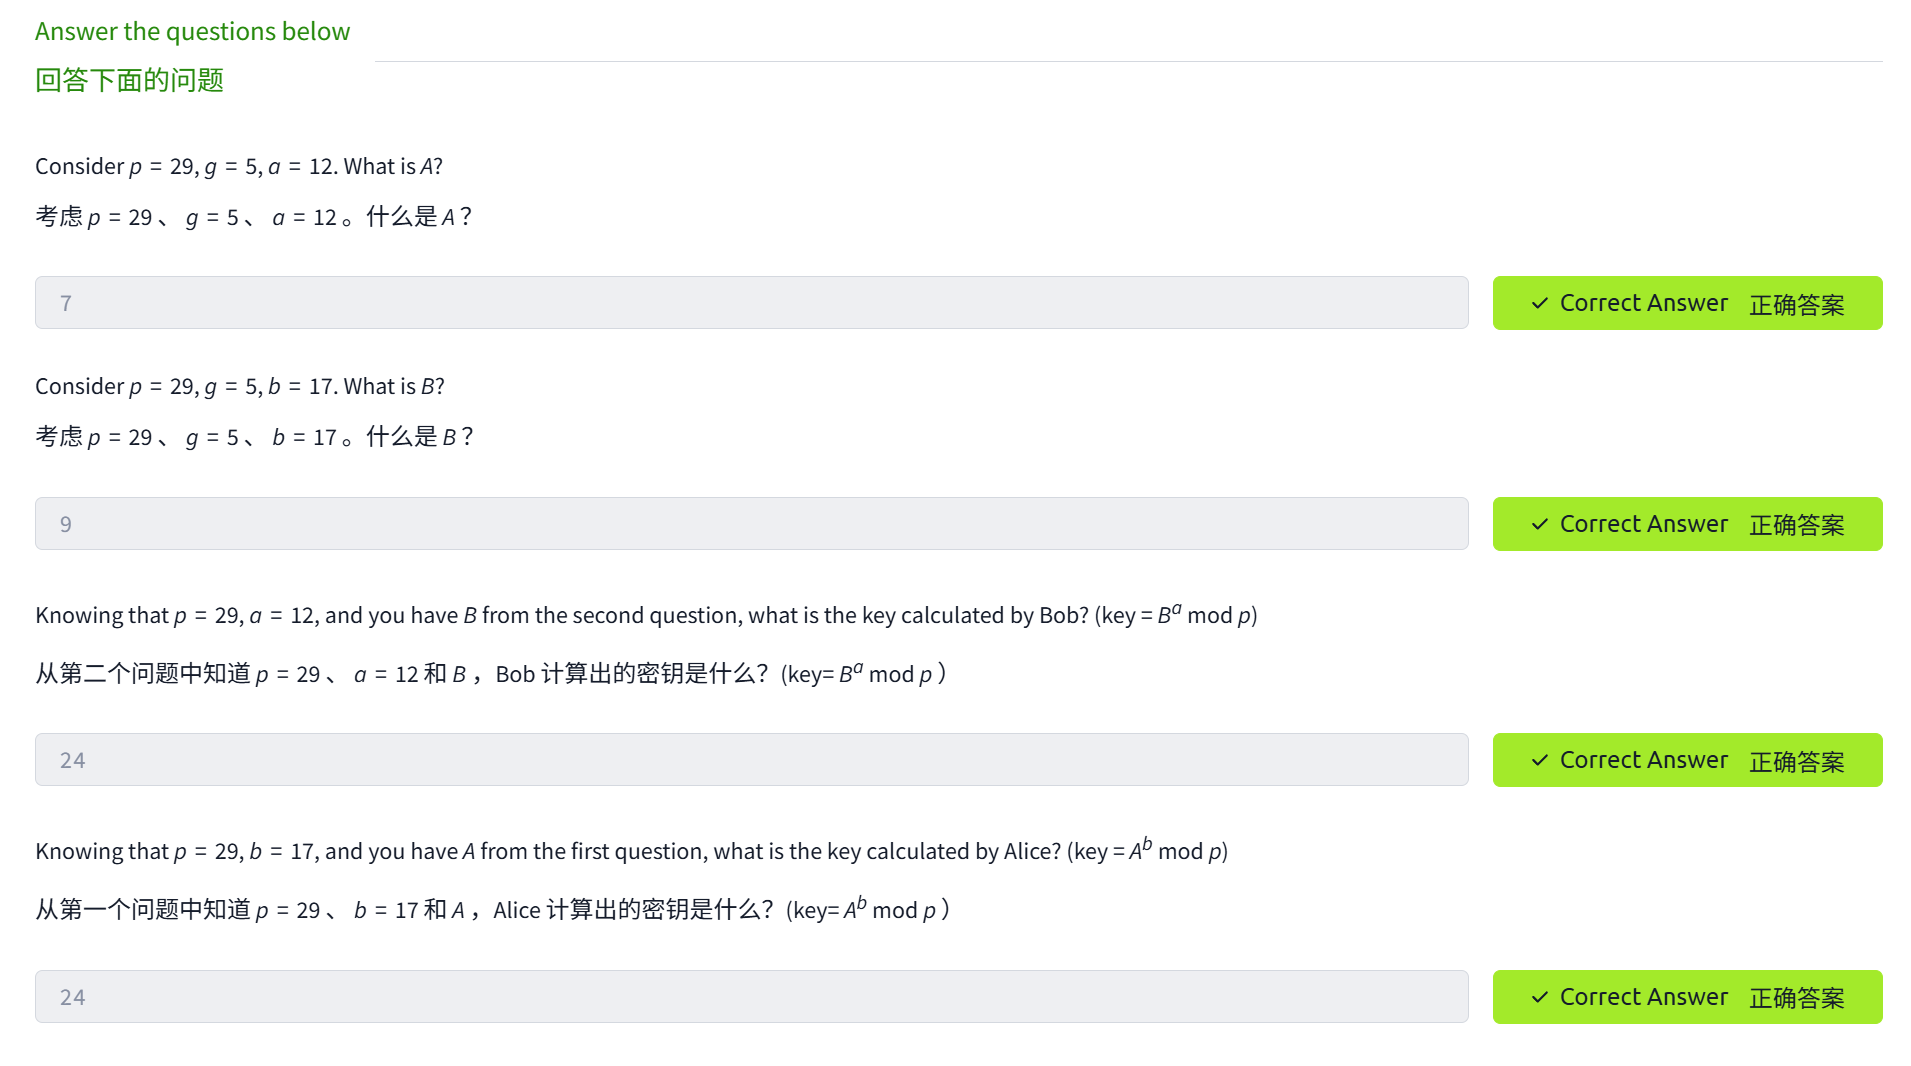The width and height of the screenshot is (1911, 1066).
Task: Click the checkmark icon beside answer 9
Action: pyautogui.click(x=1540, y=524)
